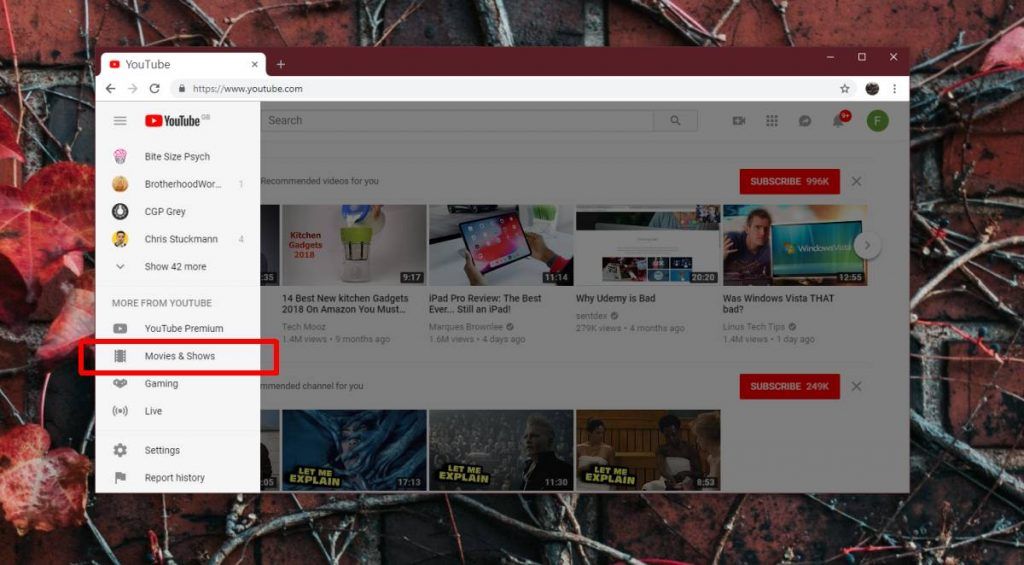Screen dimensions: 1024x565
Task: Open Chrome's three-dot menu
Action: click(x=894, y=89)
